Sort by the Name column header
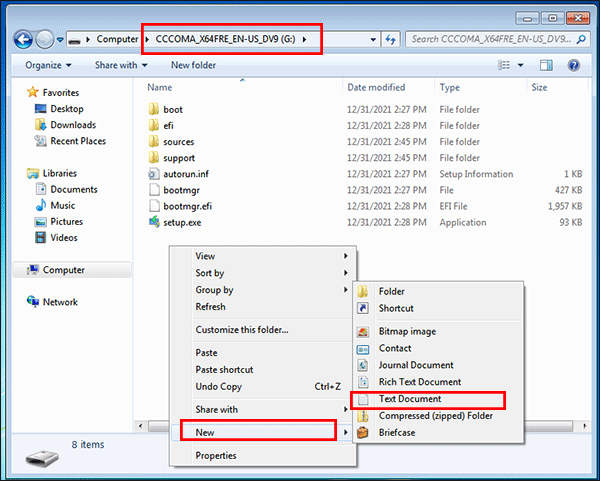600x481 pixels. [160, 87]
